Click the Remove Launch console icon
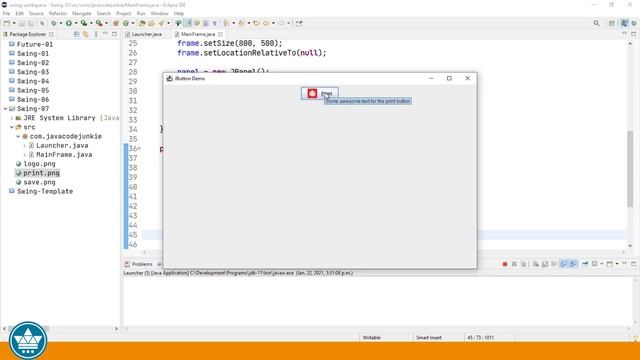 [514, 264]
